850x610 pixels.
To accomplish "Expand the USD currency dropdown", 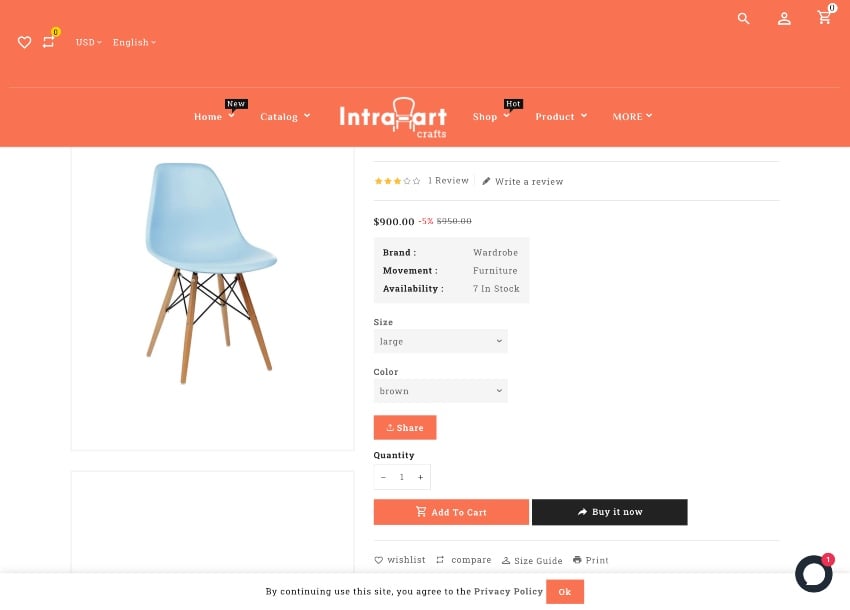I will (88, 42).
